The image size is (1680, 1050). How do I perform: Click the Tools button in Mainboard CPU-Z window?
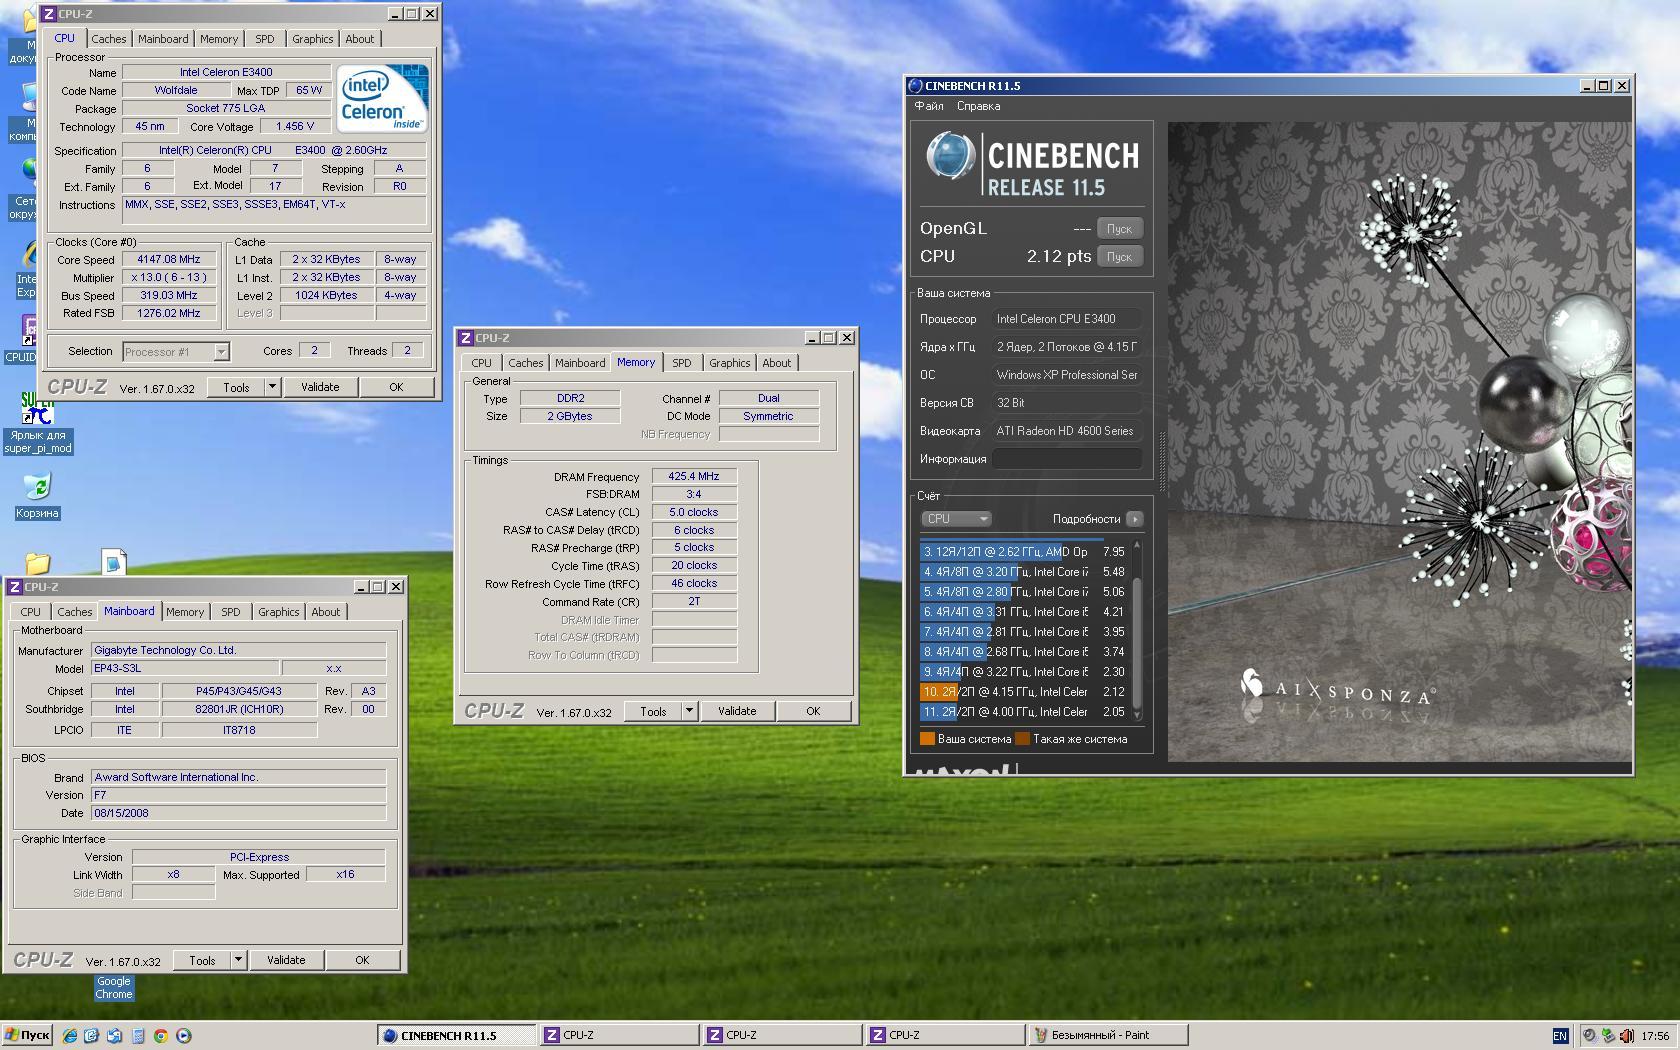tap(202, 960)
